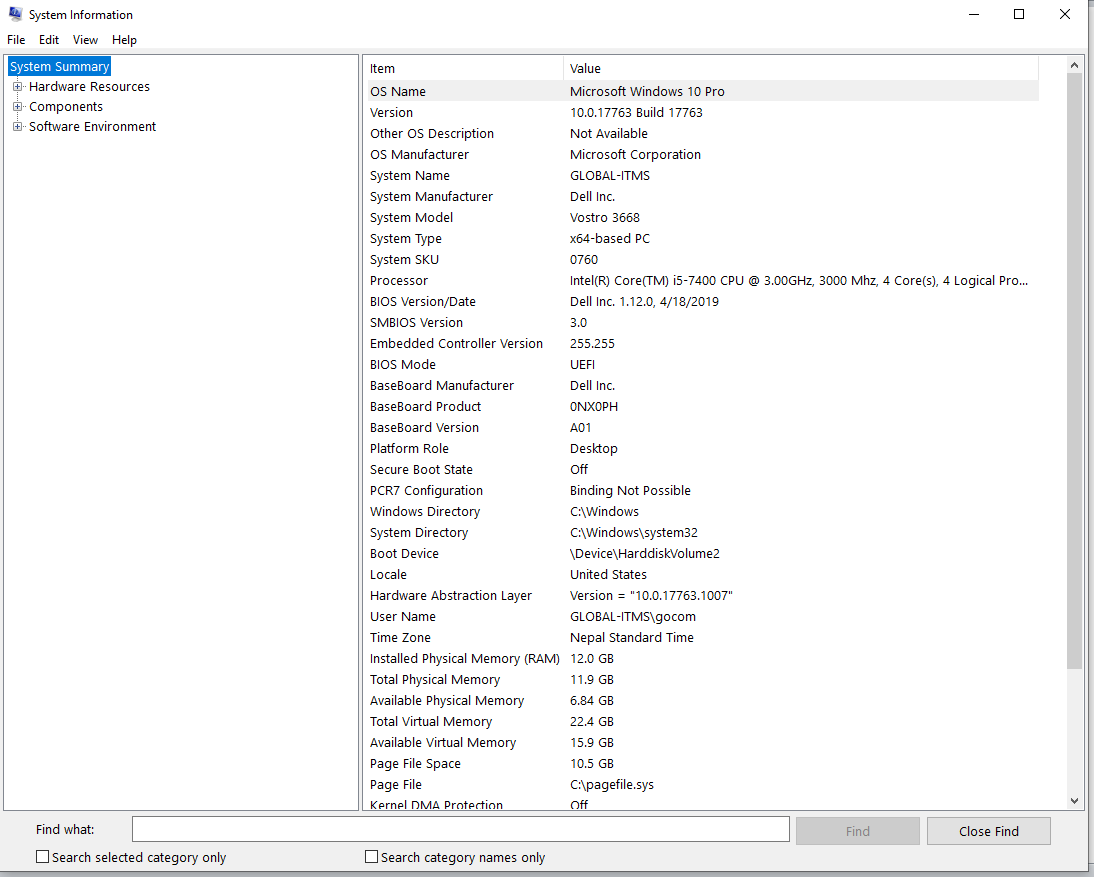Open the View menu
The image size is (1094, 877).
[85, 40]
